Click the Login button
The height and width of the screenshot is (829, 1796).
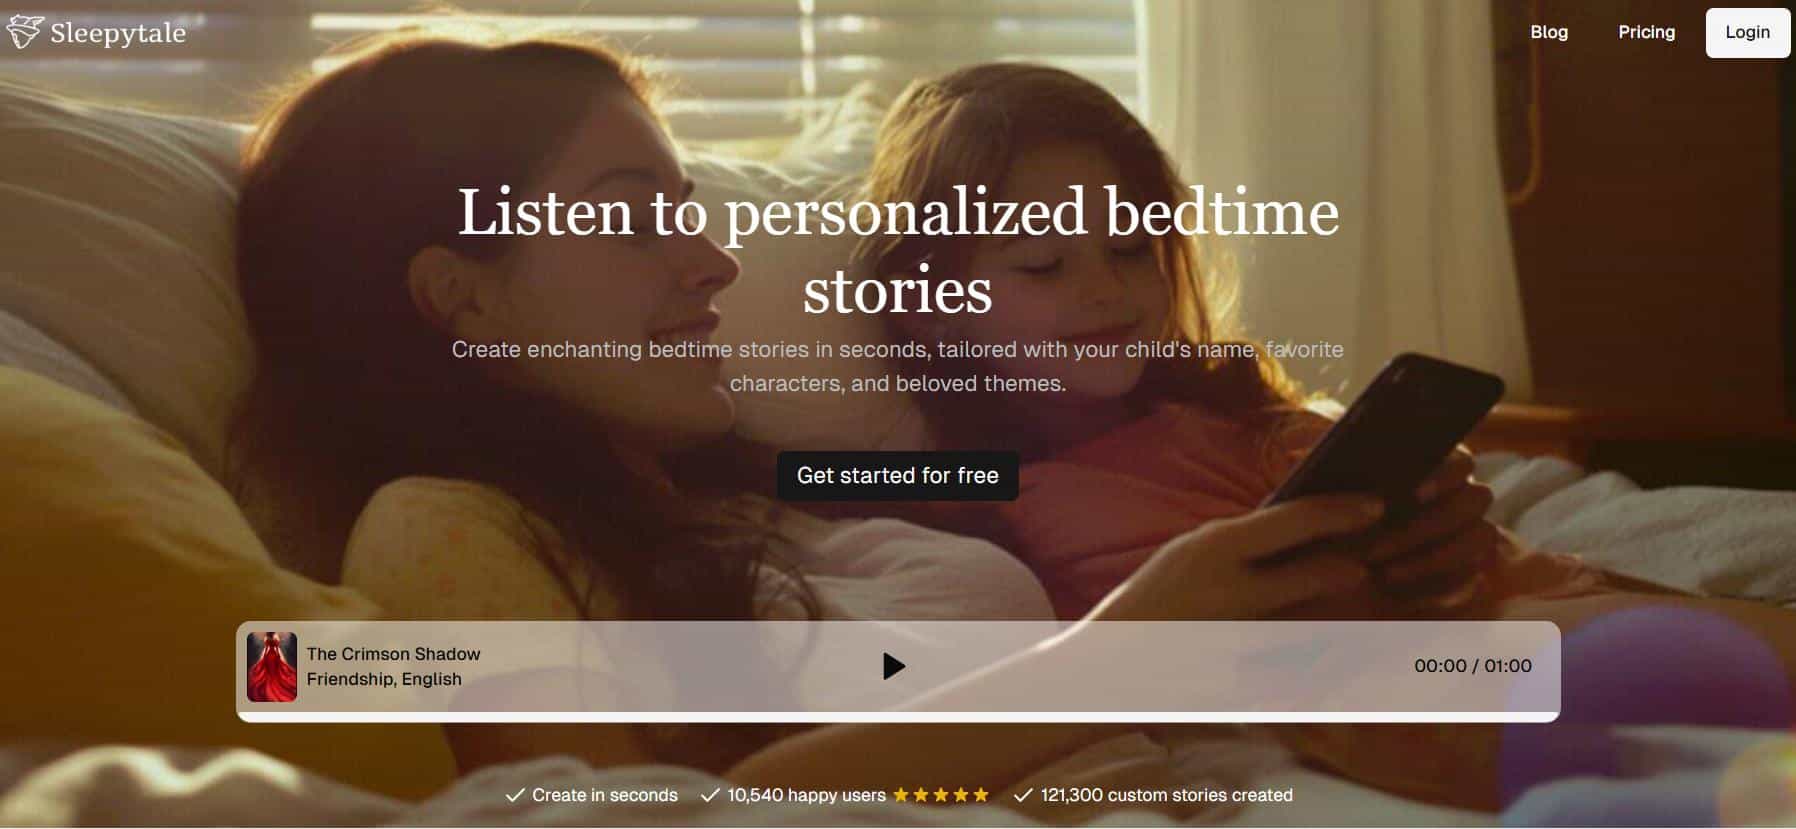click(1747, 32)
